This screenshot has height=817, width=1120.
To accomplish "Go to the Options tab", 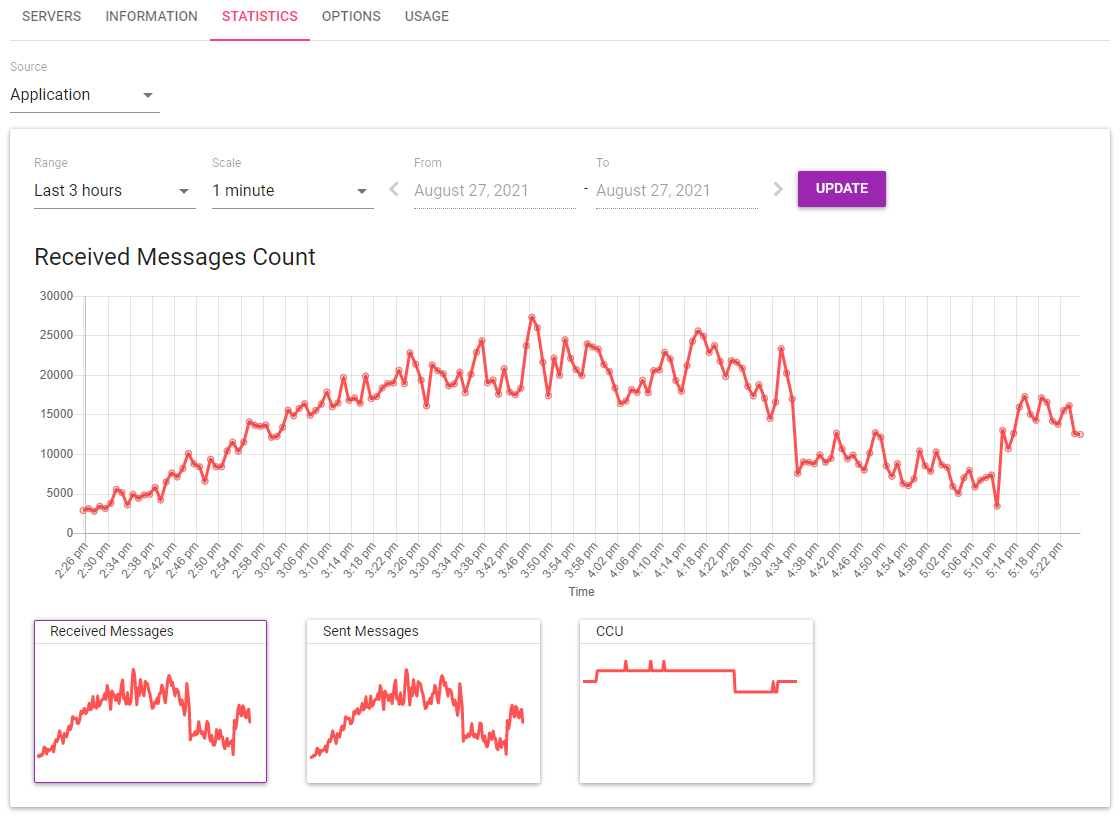I will tap(351, 16).
